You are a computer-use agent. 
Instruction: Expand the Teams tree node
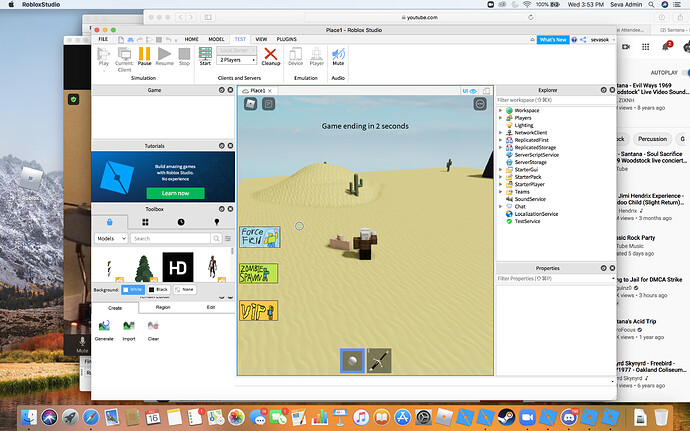click(500, 192)
